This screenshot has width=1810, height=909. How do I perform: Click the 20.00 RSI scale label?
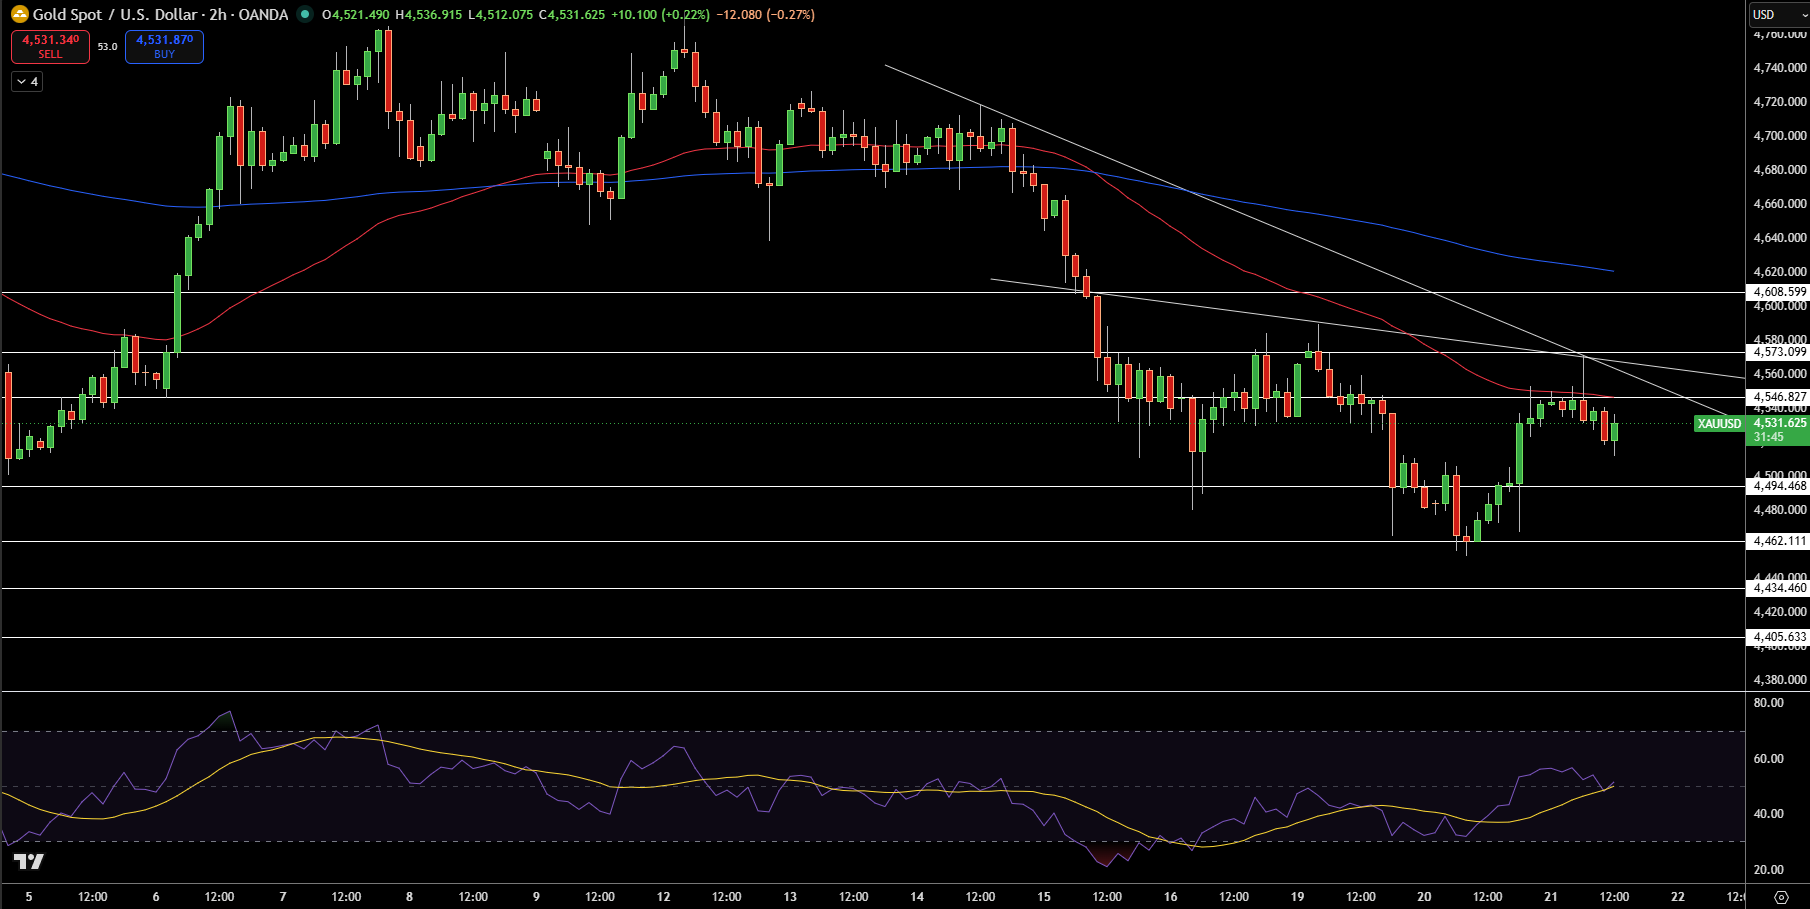(1769, 870)
